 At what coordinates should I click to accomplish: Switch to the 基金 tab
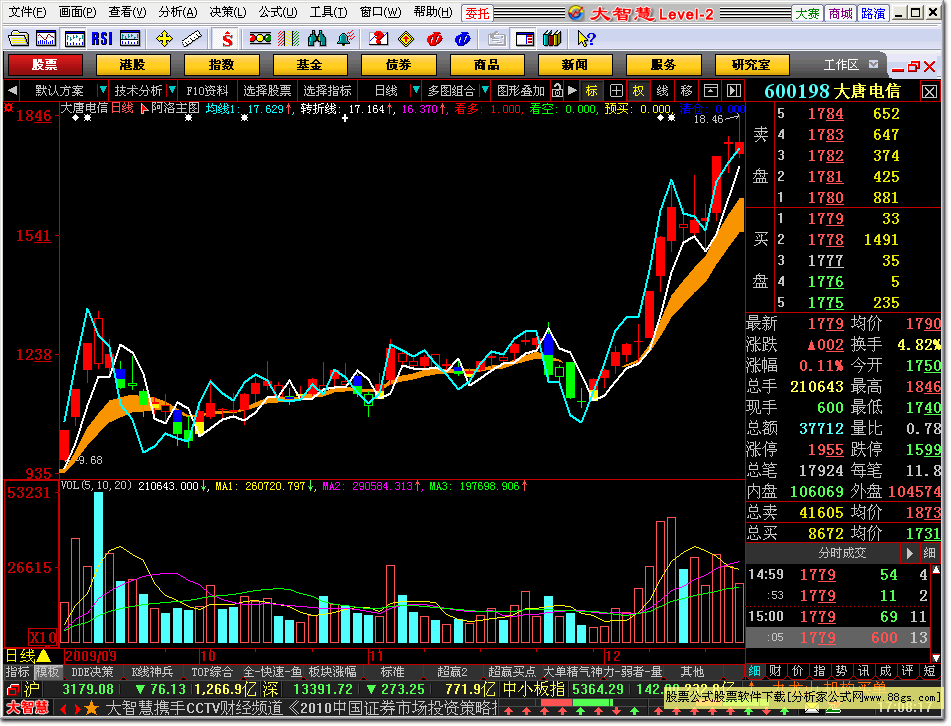tap(310, 64)
